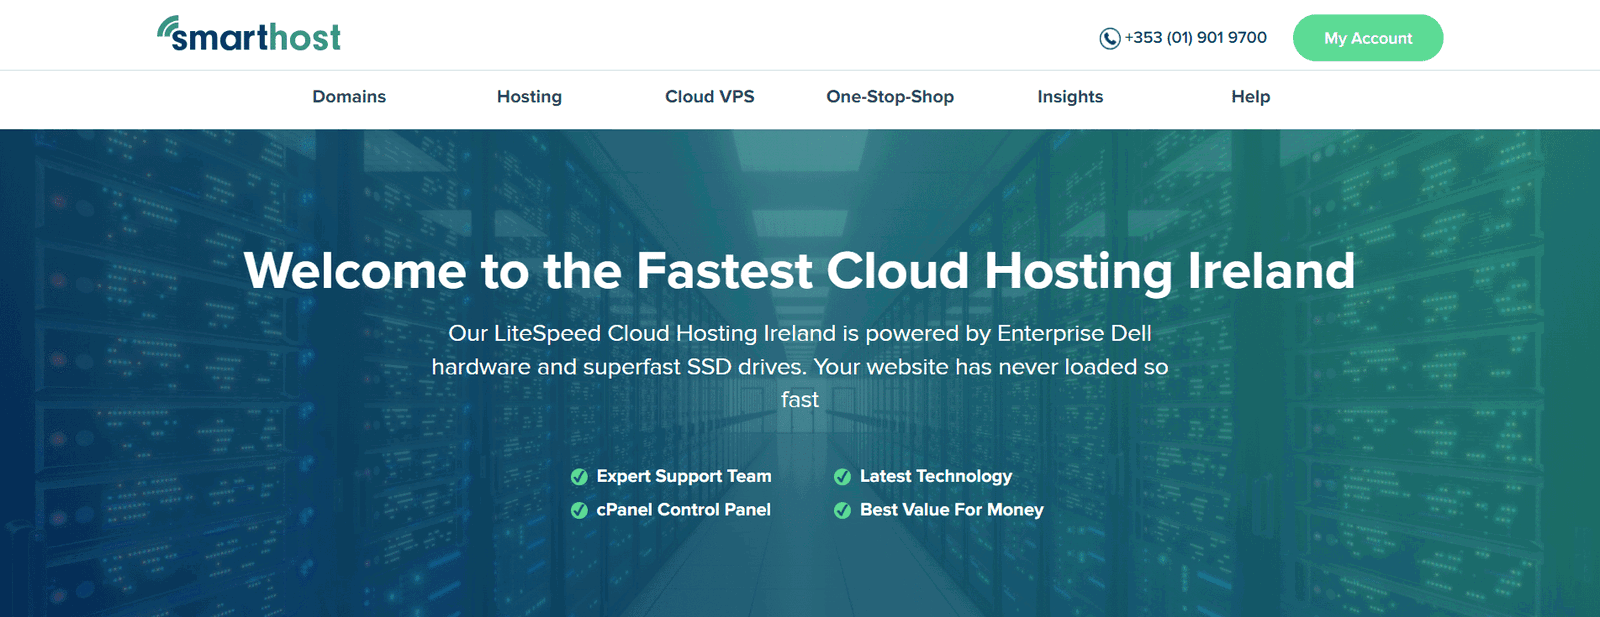
Task: Open the Domains menu
Action: tap(349, 97)
